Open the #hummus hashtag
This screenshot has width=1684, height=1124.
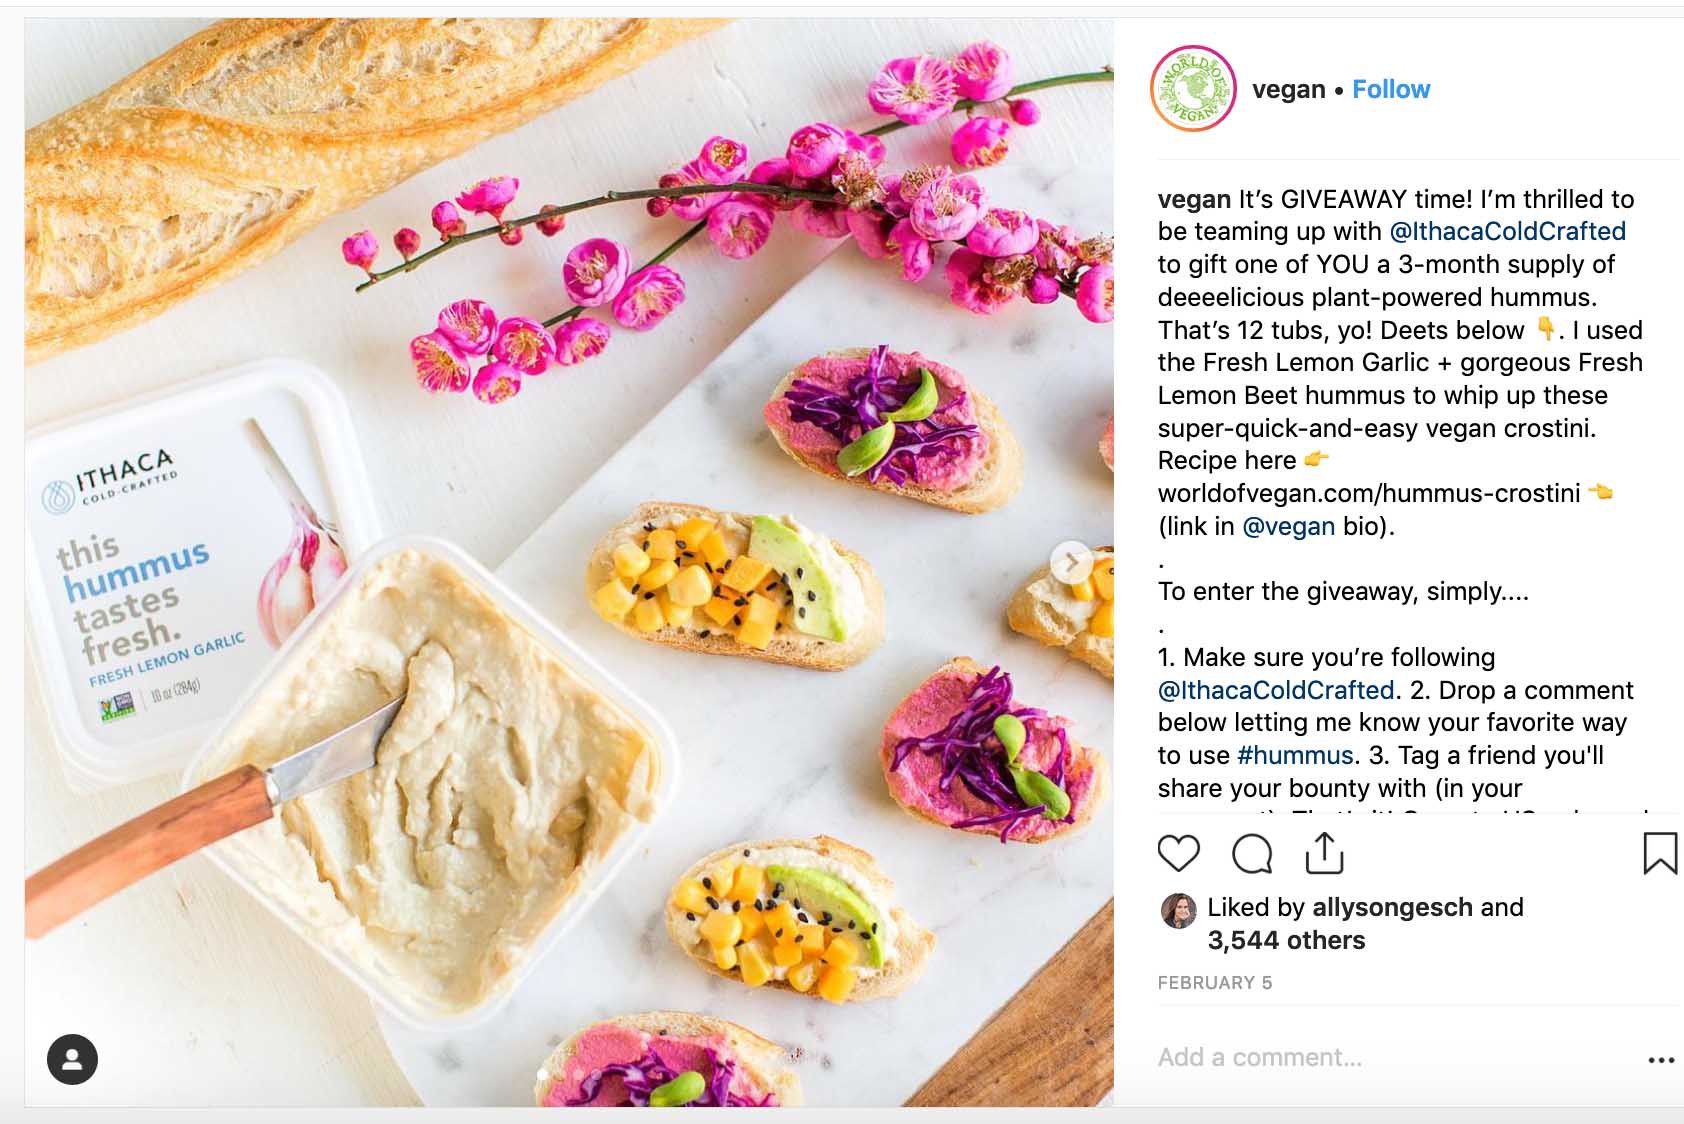tap(1295, 755)
